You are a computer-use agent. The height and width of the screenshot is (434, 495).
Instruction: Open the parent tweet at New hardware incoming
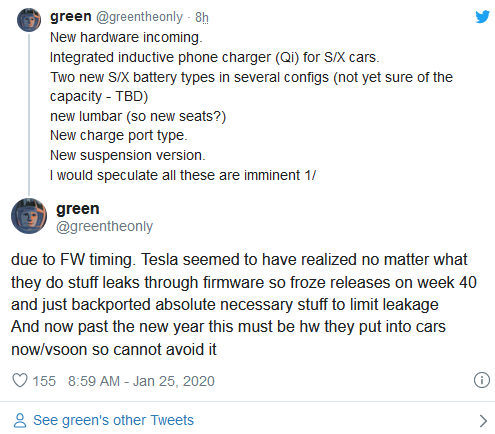126,37
